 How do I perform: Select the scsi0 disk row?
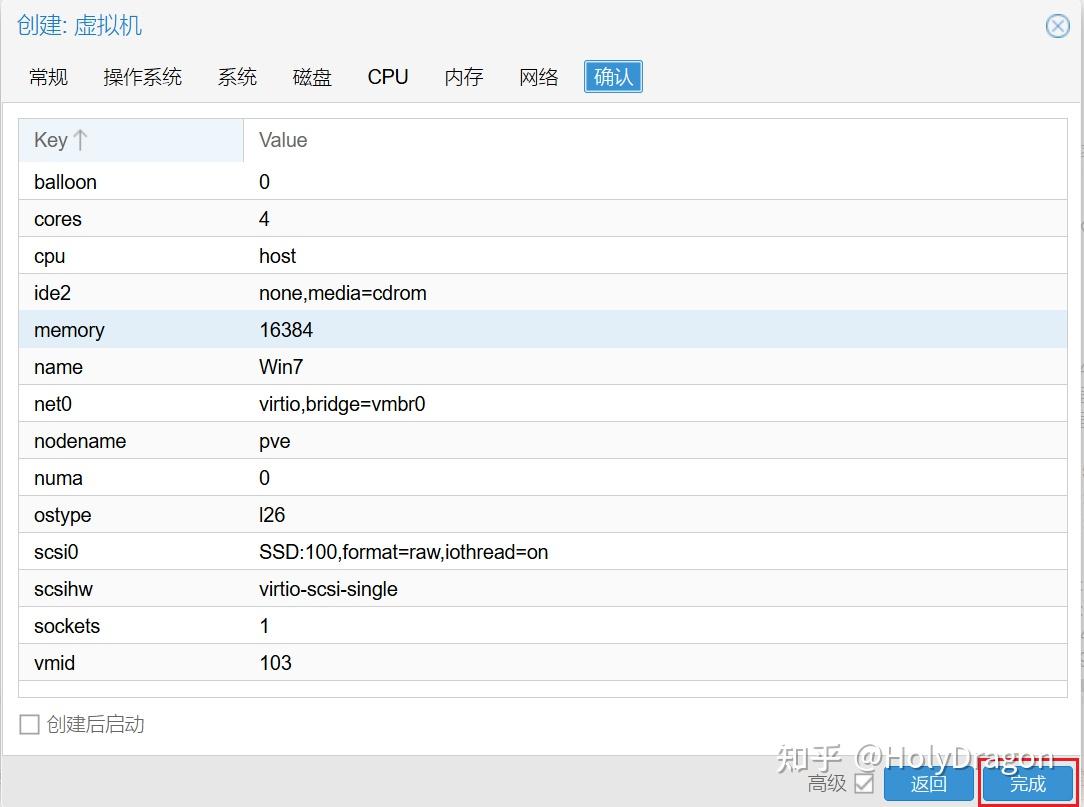coord(400,551)
